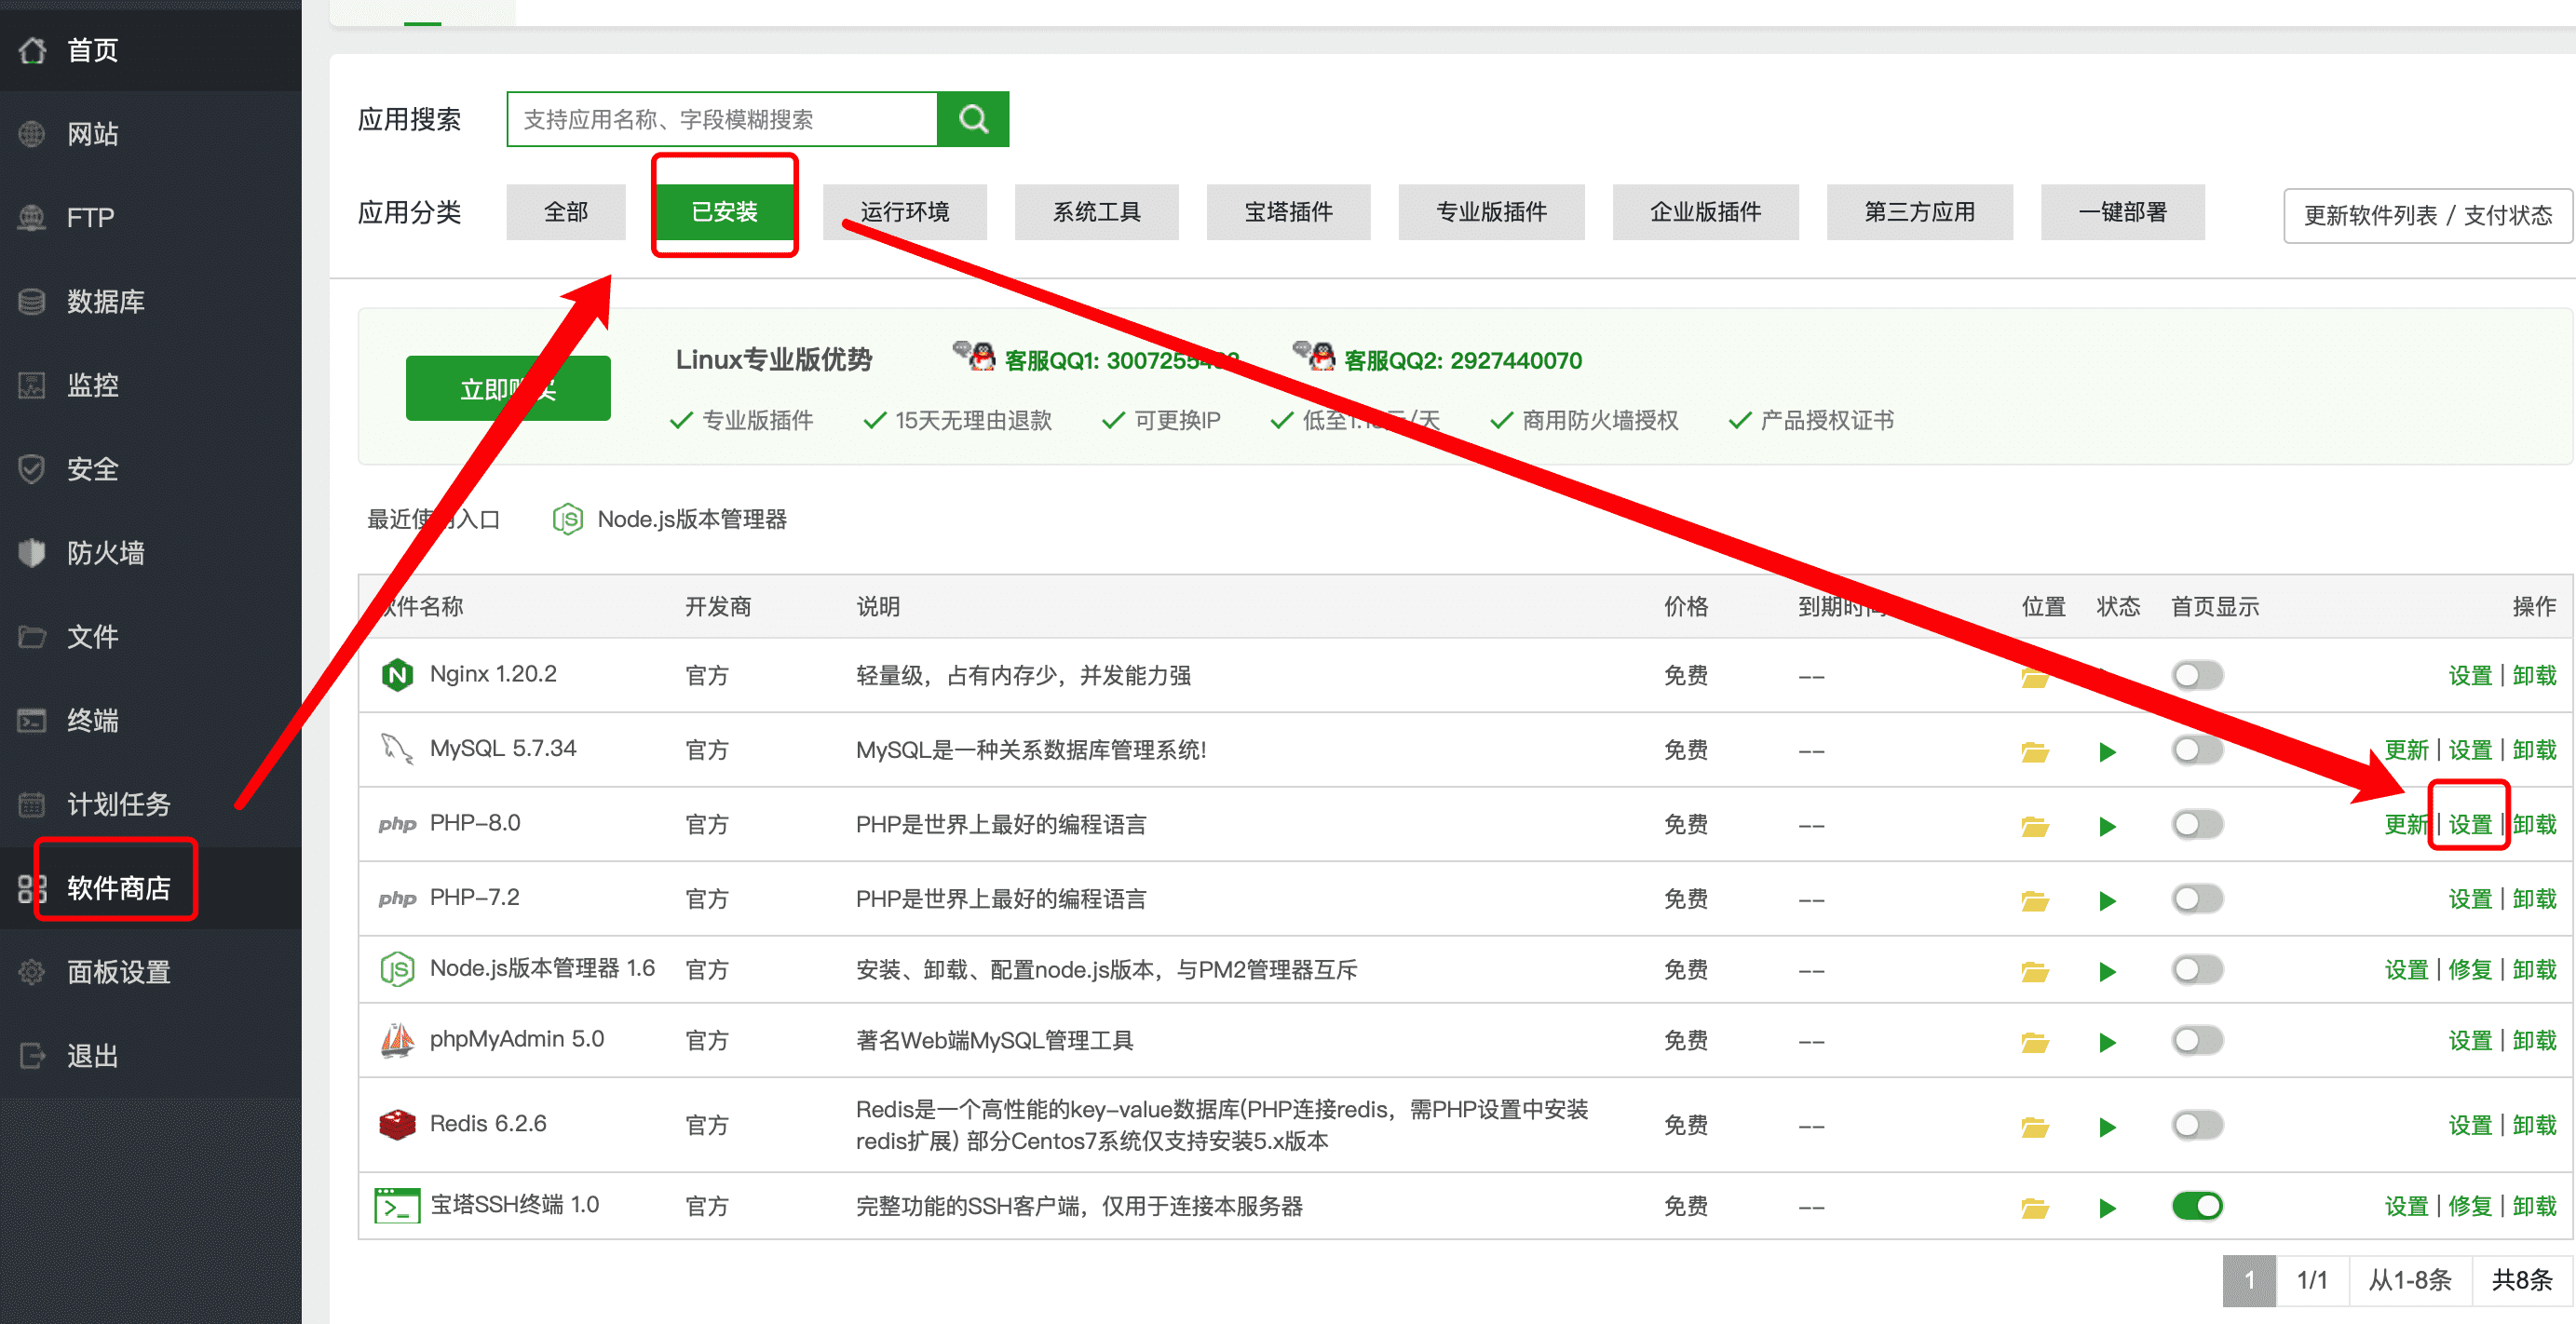Toggle PHP-7.2 首页显示 switch

coord(2197,898)
